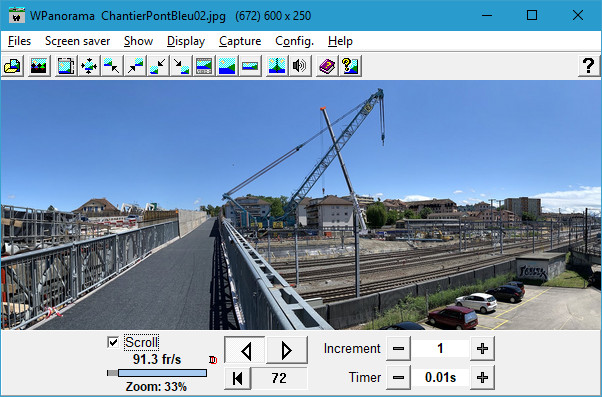Click the picture with vertical split line icon
602x397 pixels.
pyautogui.click(x=277, y=66)
